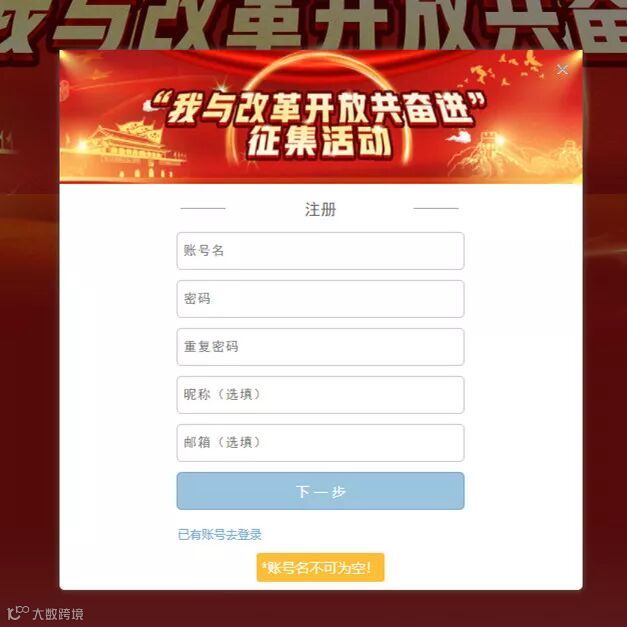Open the 已有账号去登录 login link
Image resolution: width=627 pixels, height=627 pixels.
(220, 534)
